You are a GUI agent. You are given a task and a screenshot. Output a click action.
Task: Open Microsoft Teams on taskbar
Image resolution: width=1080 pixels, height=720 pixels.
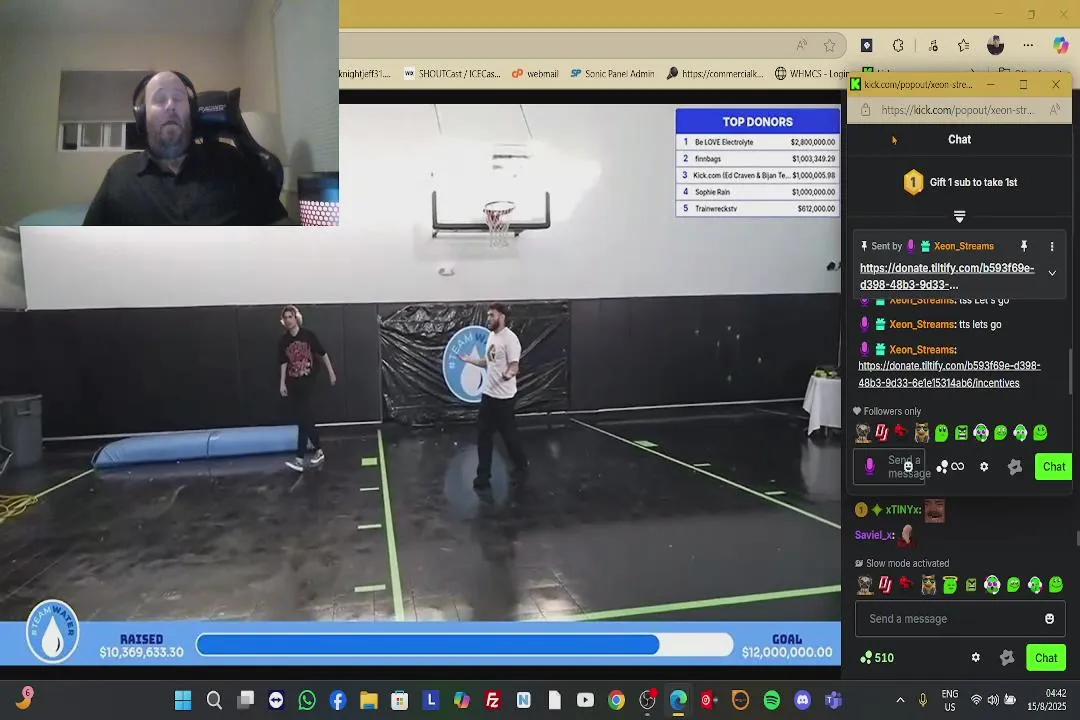[x=833, y=701]
